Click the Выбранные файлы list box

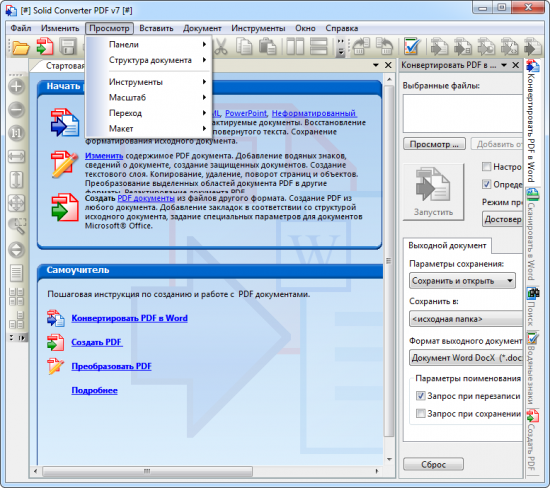pyautogui.click(x=462, y=113)
